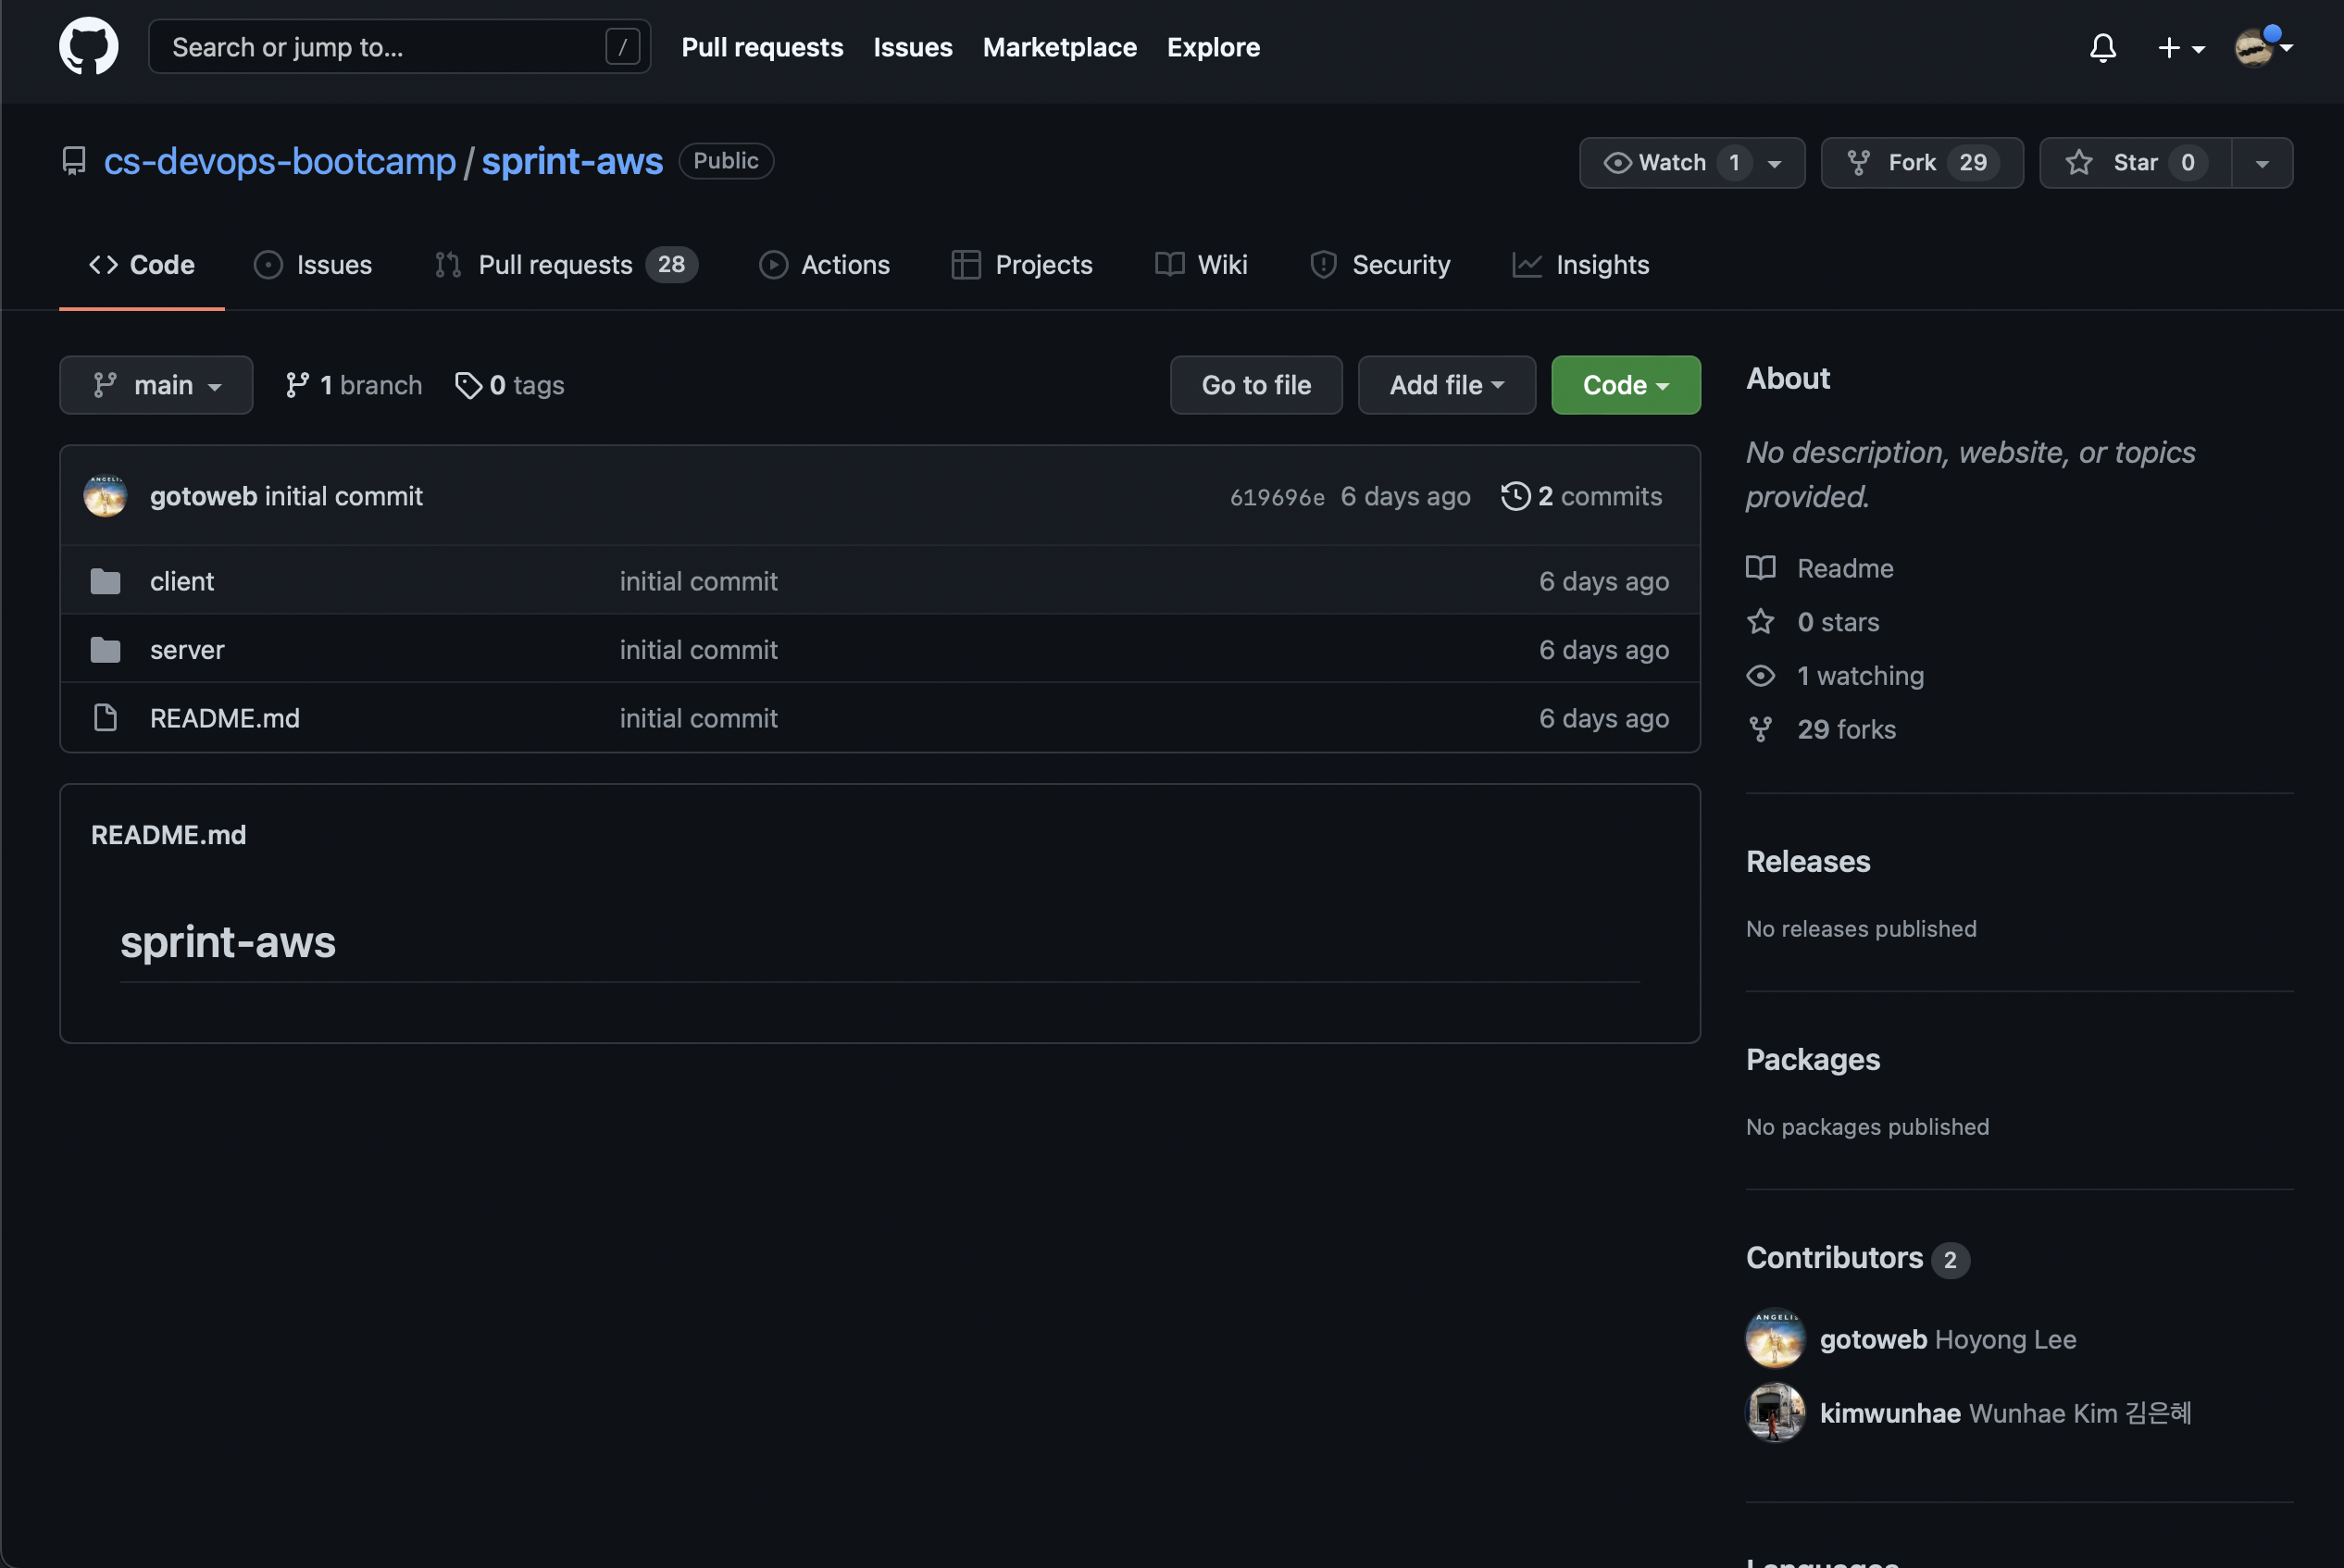Viewport: 2344px width, 1568px height.
Task: Click gotoweb contributor avatar
Action: pyautogui.click(x=1775, y=1339)
